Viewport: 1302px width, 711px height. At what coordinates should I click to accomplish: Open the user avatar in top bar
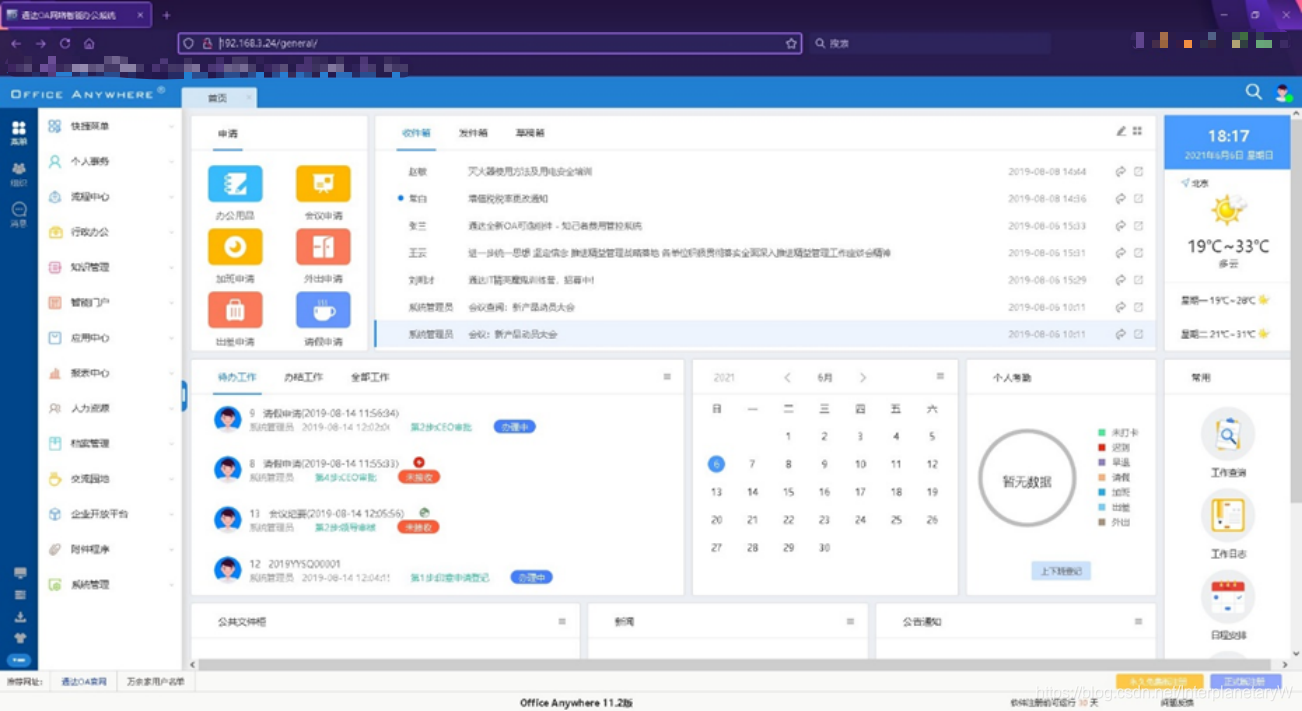1283,92
